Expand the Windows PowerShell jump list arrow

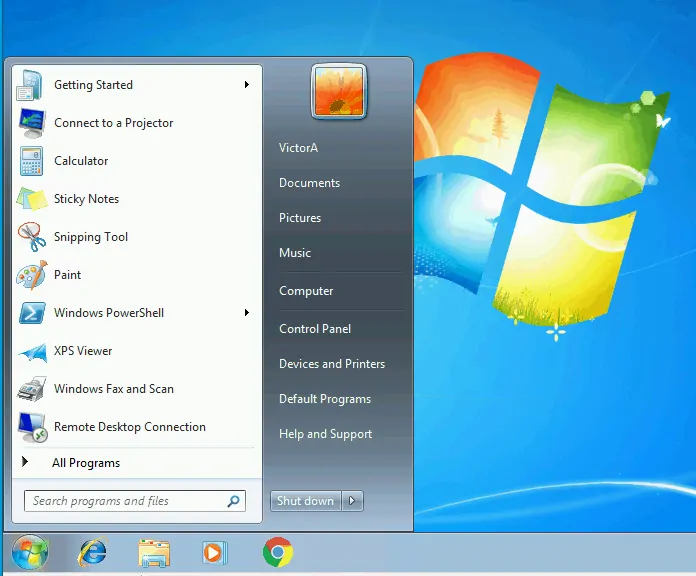[247, 312]
